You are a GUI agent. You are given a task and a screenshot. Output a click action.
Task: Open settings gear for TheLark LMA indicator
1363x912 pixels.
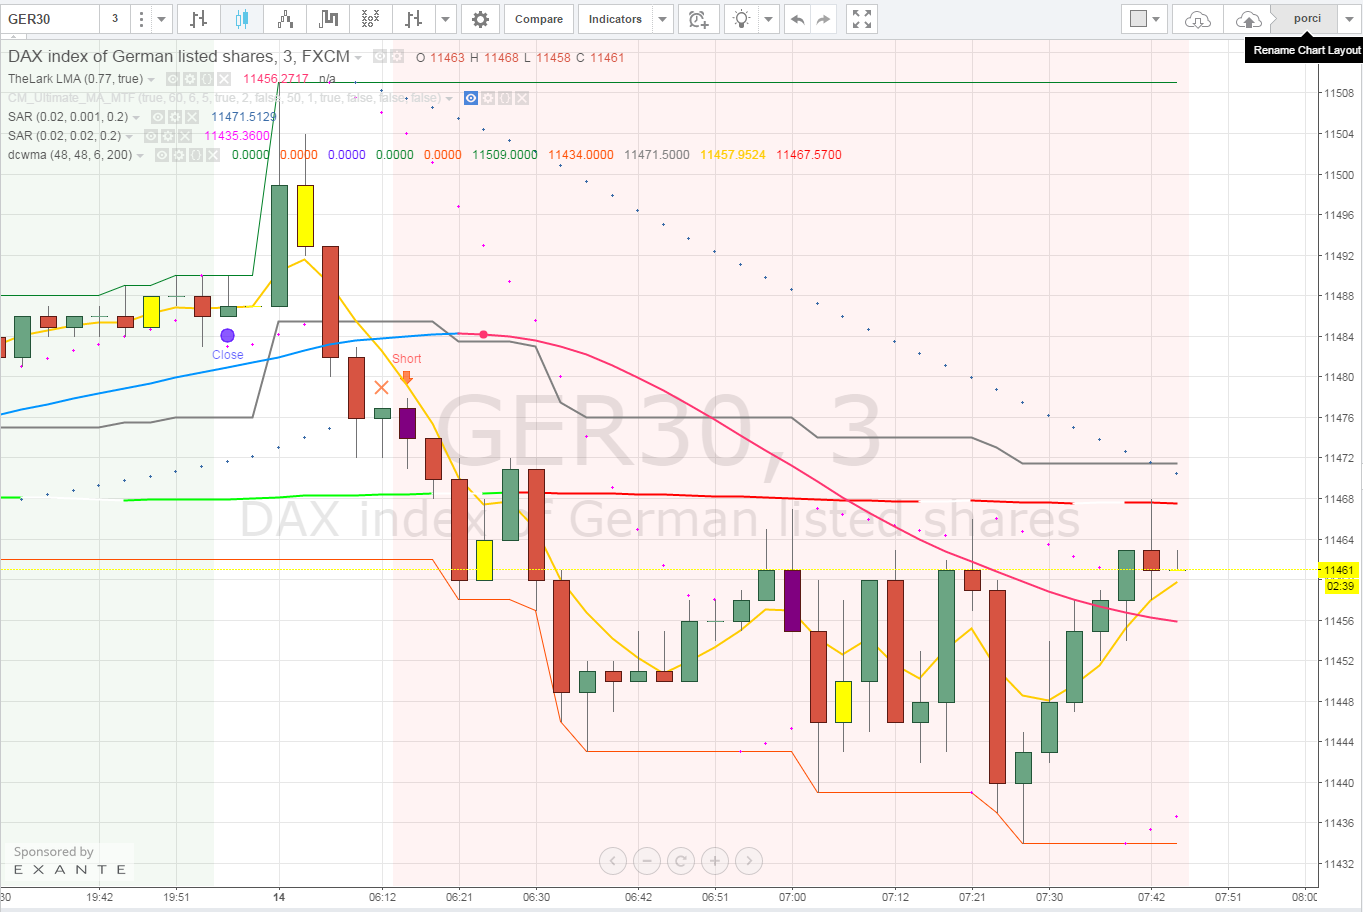189,79
